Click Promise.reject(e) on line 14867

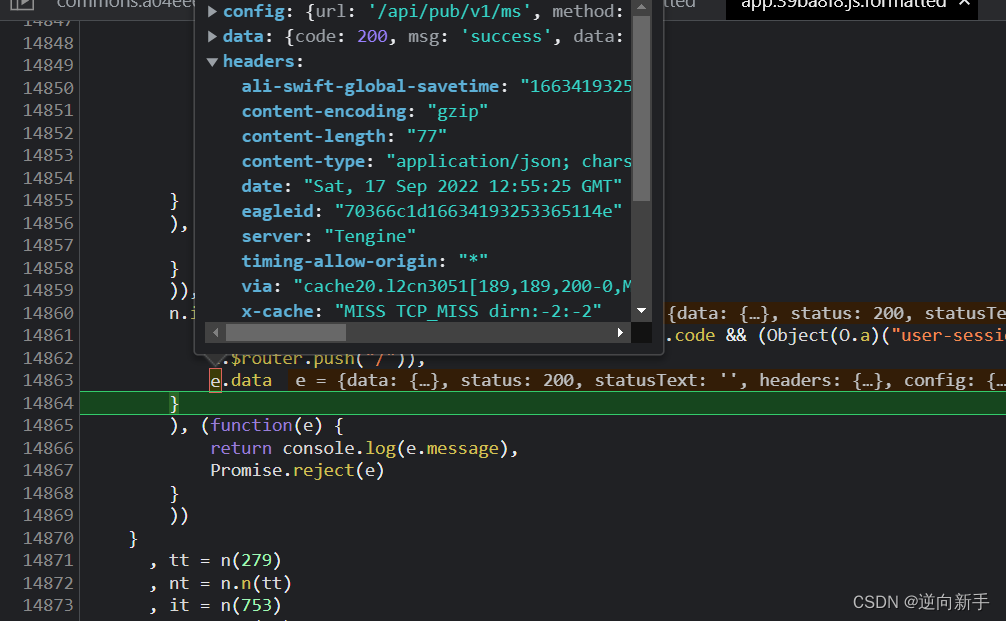click(x=297, y=470)
